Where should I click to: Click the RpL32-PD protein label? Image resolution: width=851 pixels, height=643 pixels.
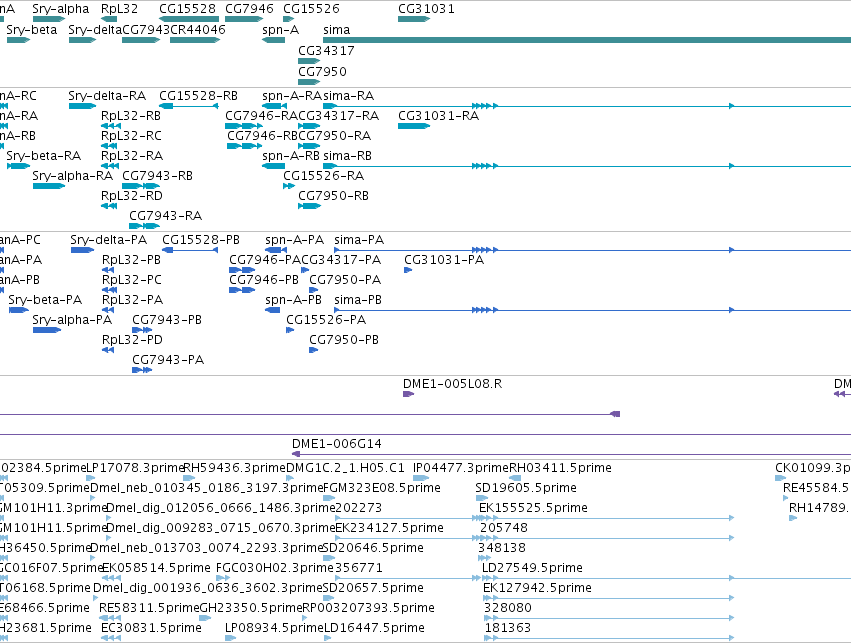[x=132, y=340]
